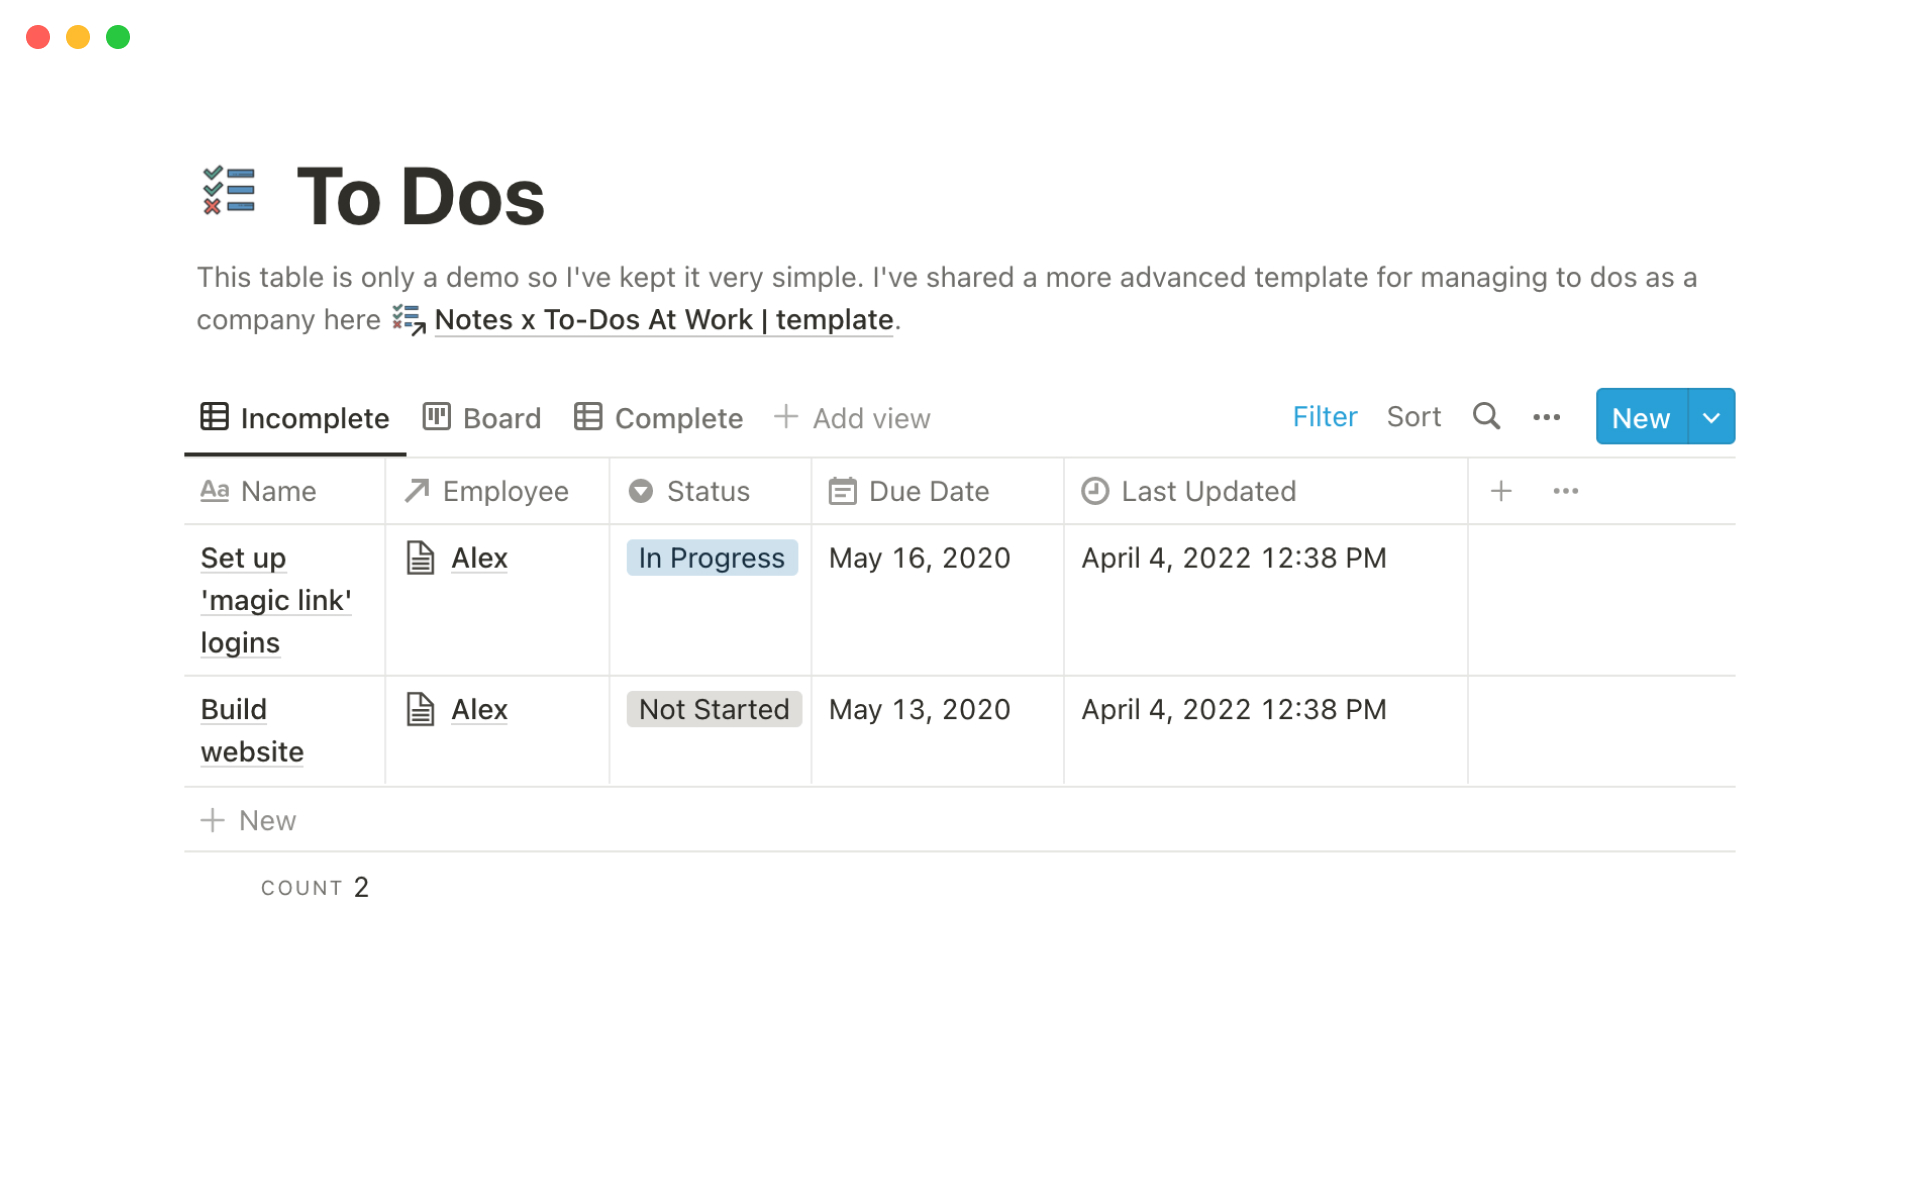Image resolution: width=1920 pixels, height=1200 pixels.
Task: Select the Incomplete view tab
Action: point(295,418)
